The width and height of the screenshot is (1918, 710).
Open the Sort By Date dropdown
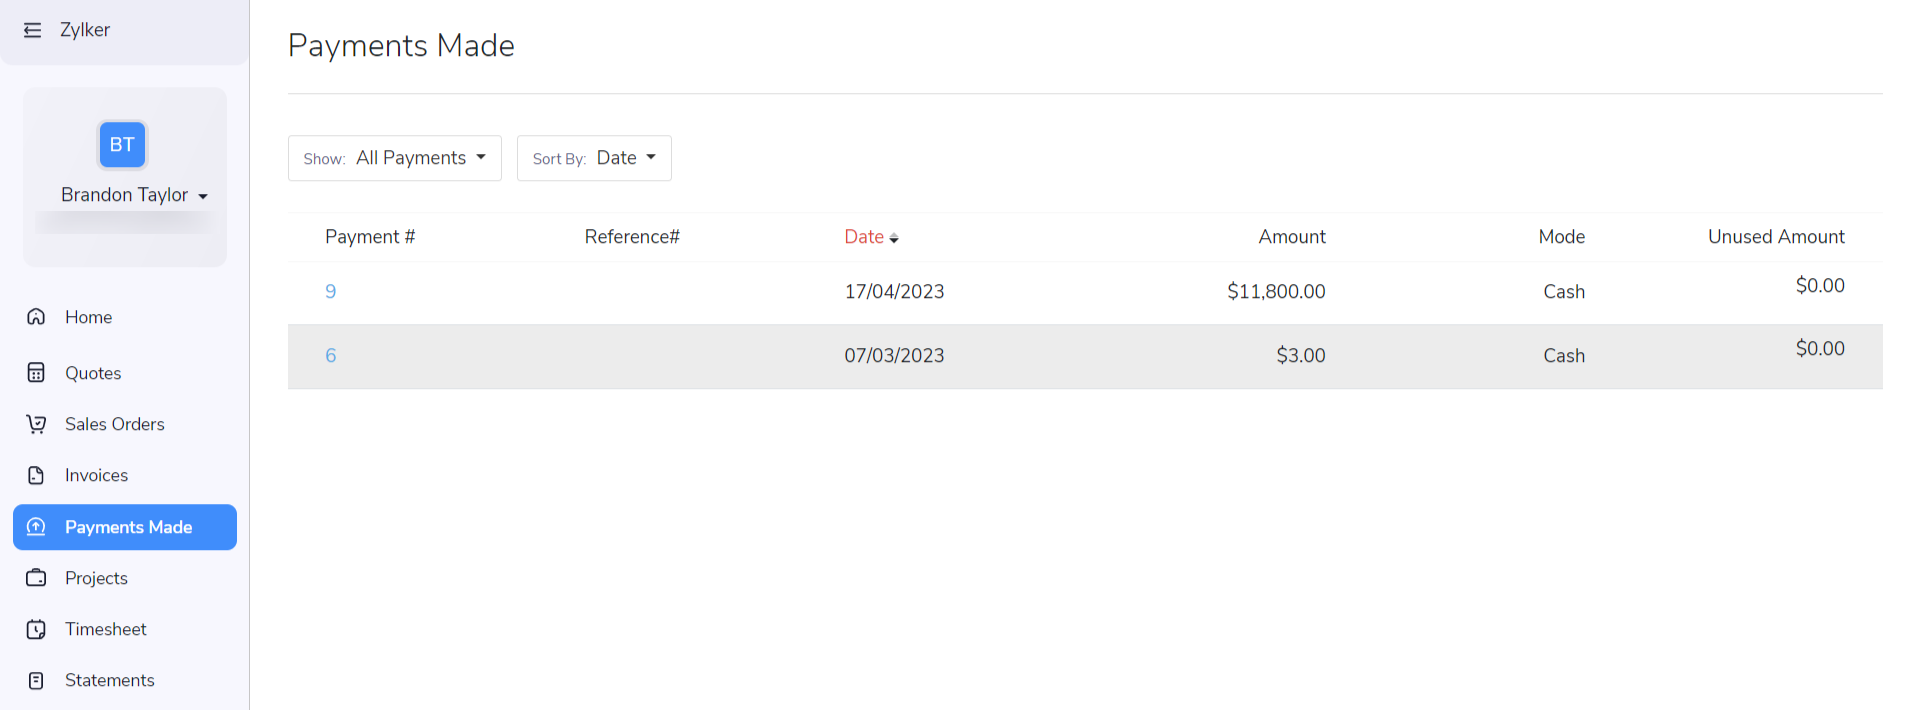(x=593, y=158)
